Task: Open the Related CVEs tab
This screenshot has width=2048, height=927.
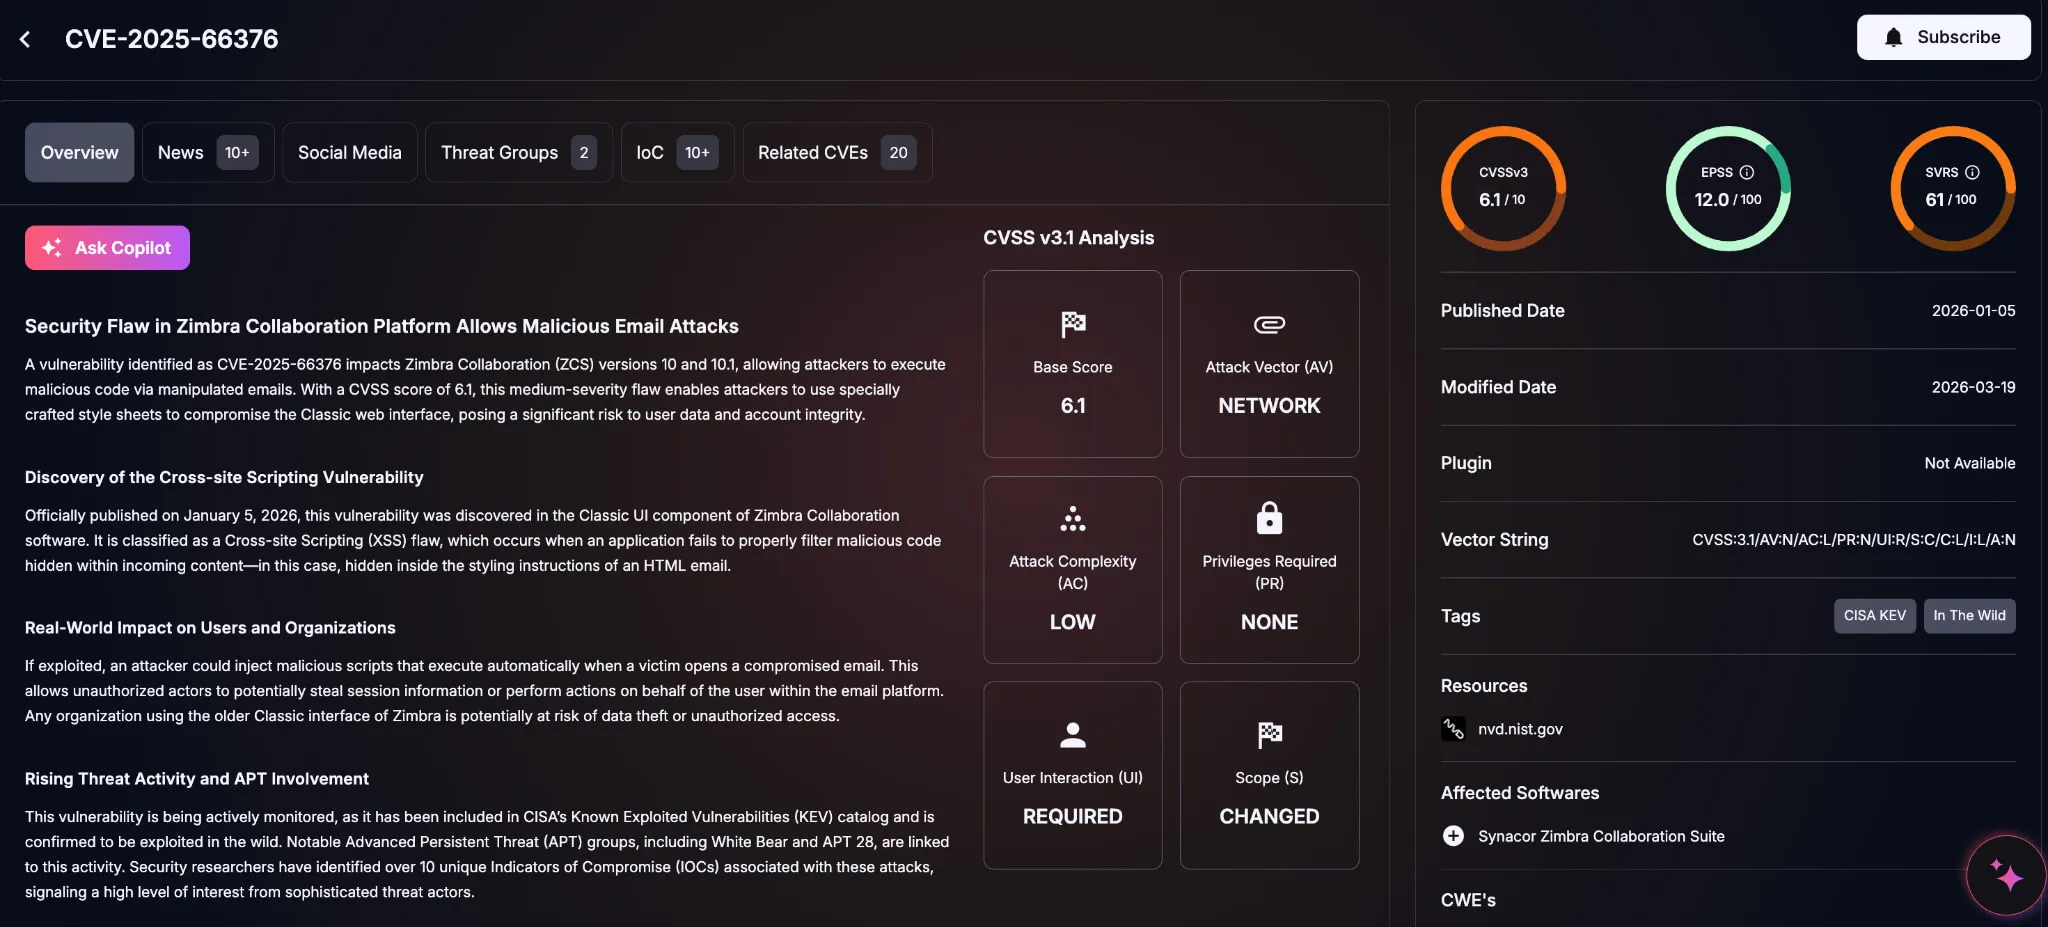Action: [837, 152]
